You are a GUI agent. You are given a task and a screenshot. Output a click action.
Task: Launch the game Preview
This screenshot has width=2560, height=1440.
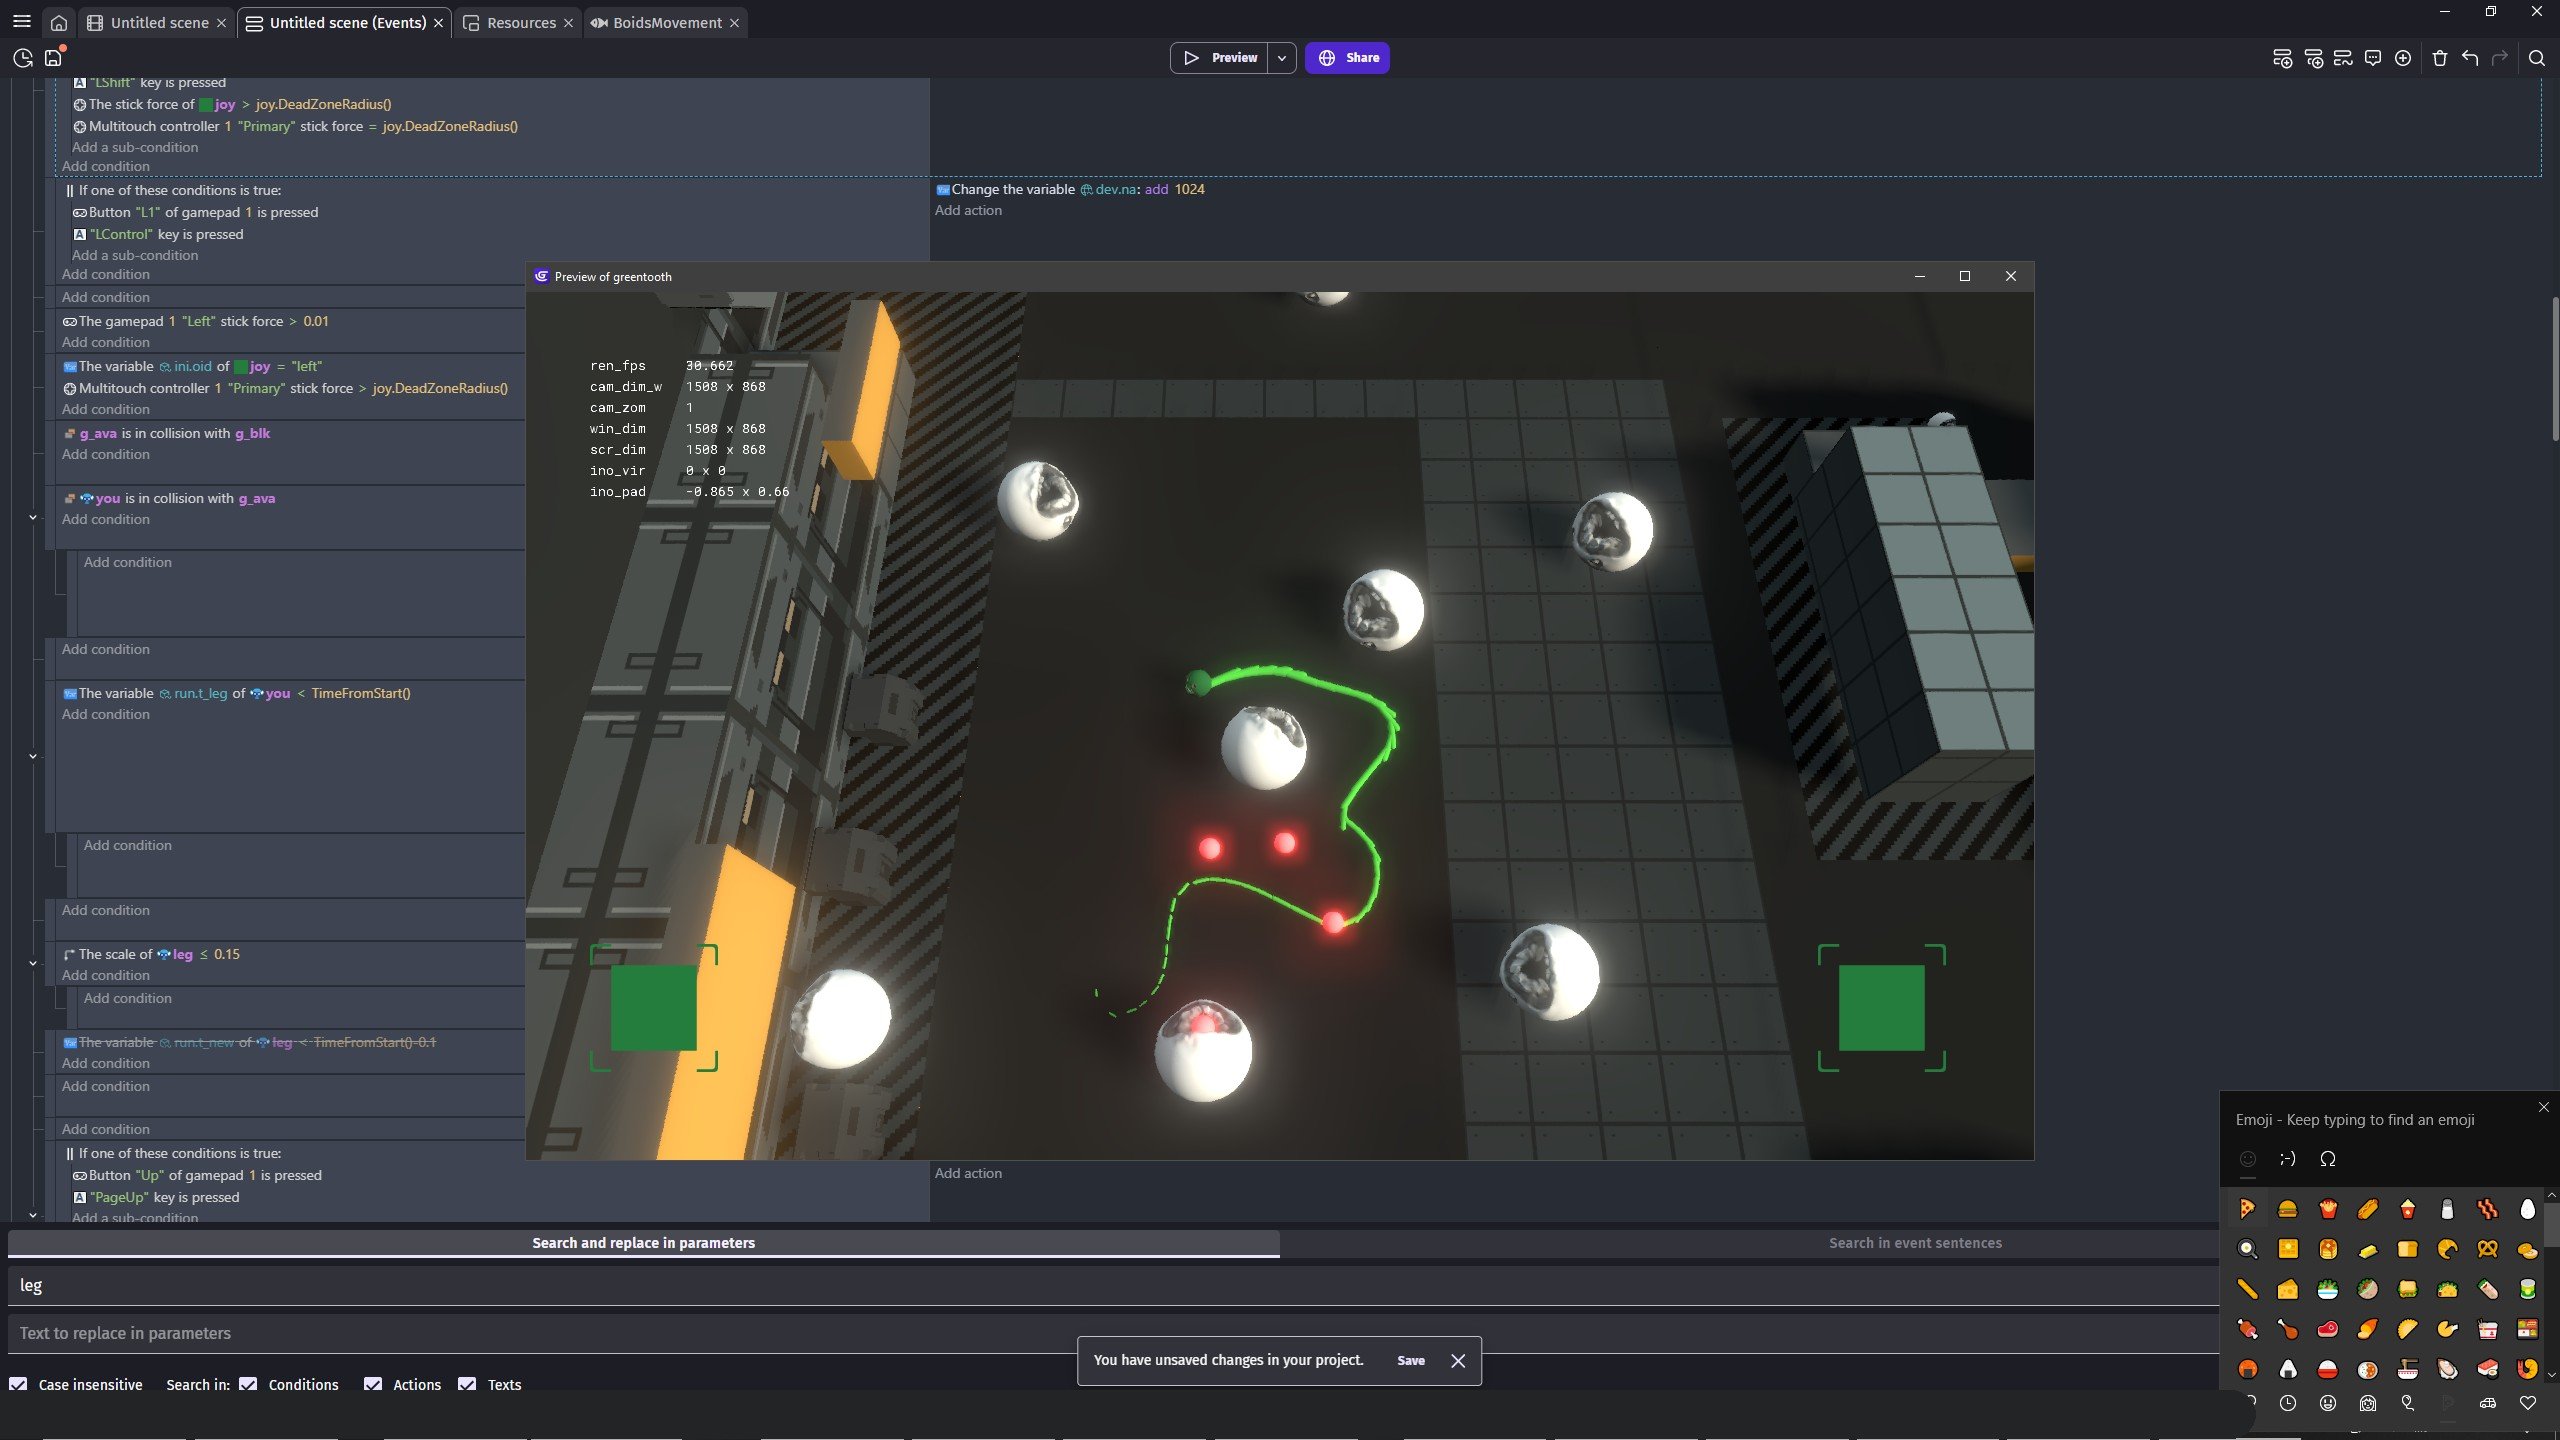pos(1220,58)
